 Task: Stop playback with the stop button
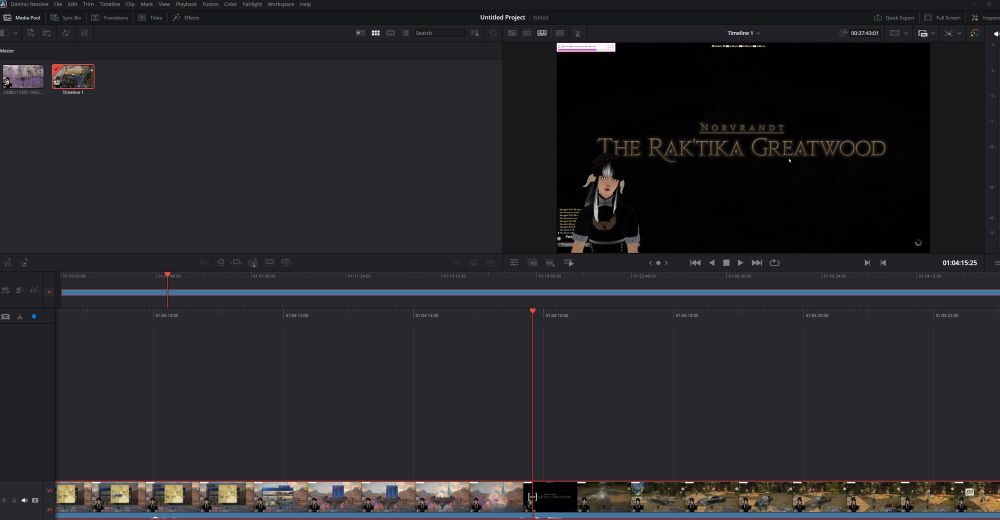[726, 262]
